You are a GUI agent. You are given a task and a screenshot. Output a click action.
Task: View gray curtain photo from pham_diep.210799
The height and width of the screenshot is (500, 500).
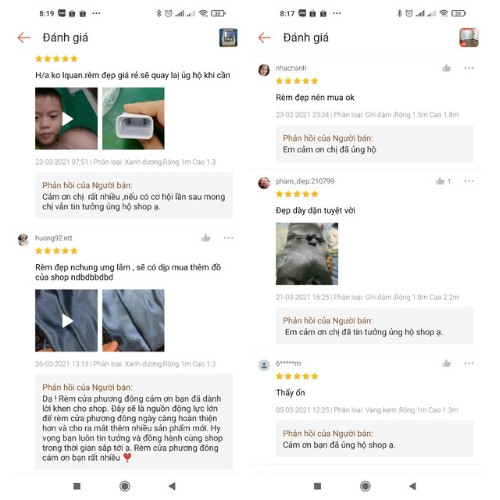coord(307,254)
